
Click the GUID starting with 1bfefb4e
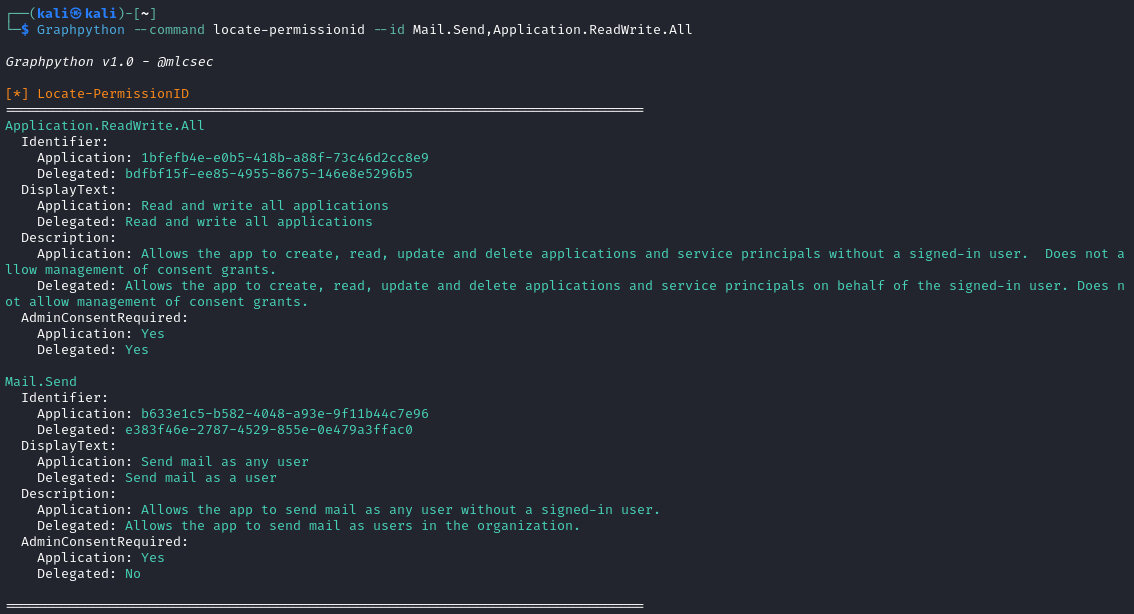pos(284,158)
